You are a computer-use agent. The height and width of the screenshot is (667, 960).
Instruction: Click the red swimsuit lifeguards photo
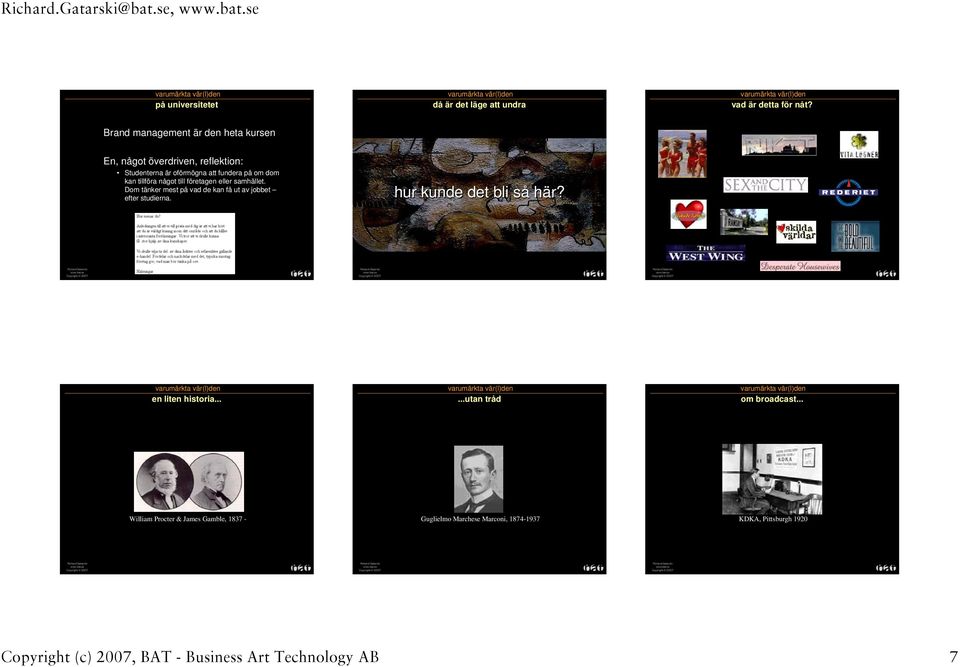[x=683, y=154]
